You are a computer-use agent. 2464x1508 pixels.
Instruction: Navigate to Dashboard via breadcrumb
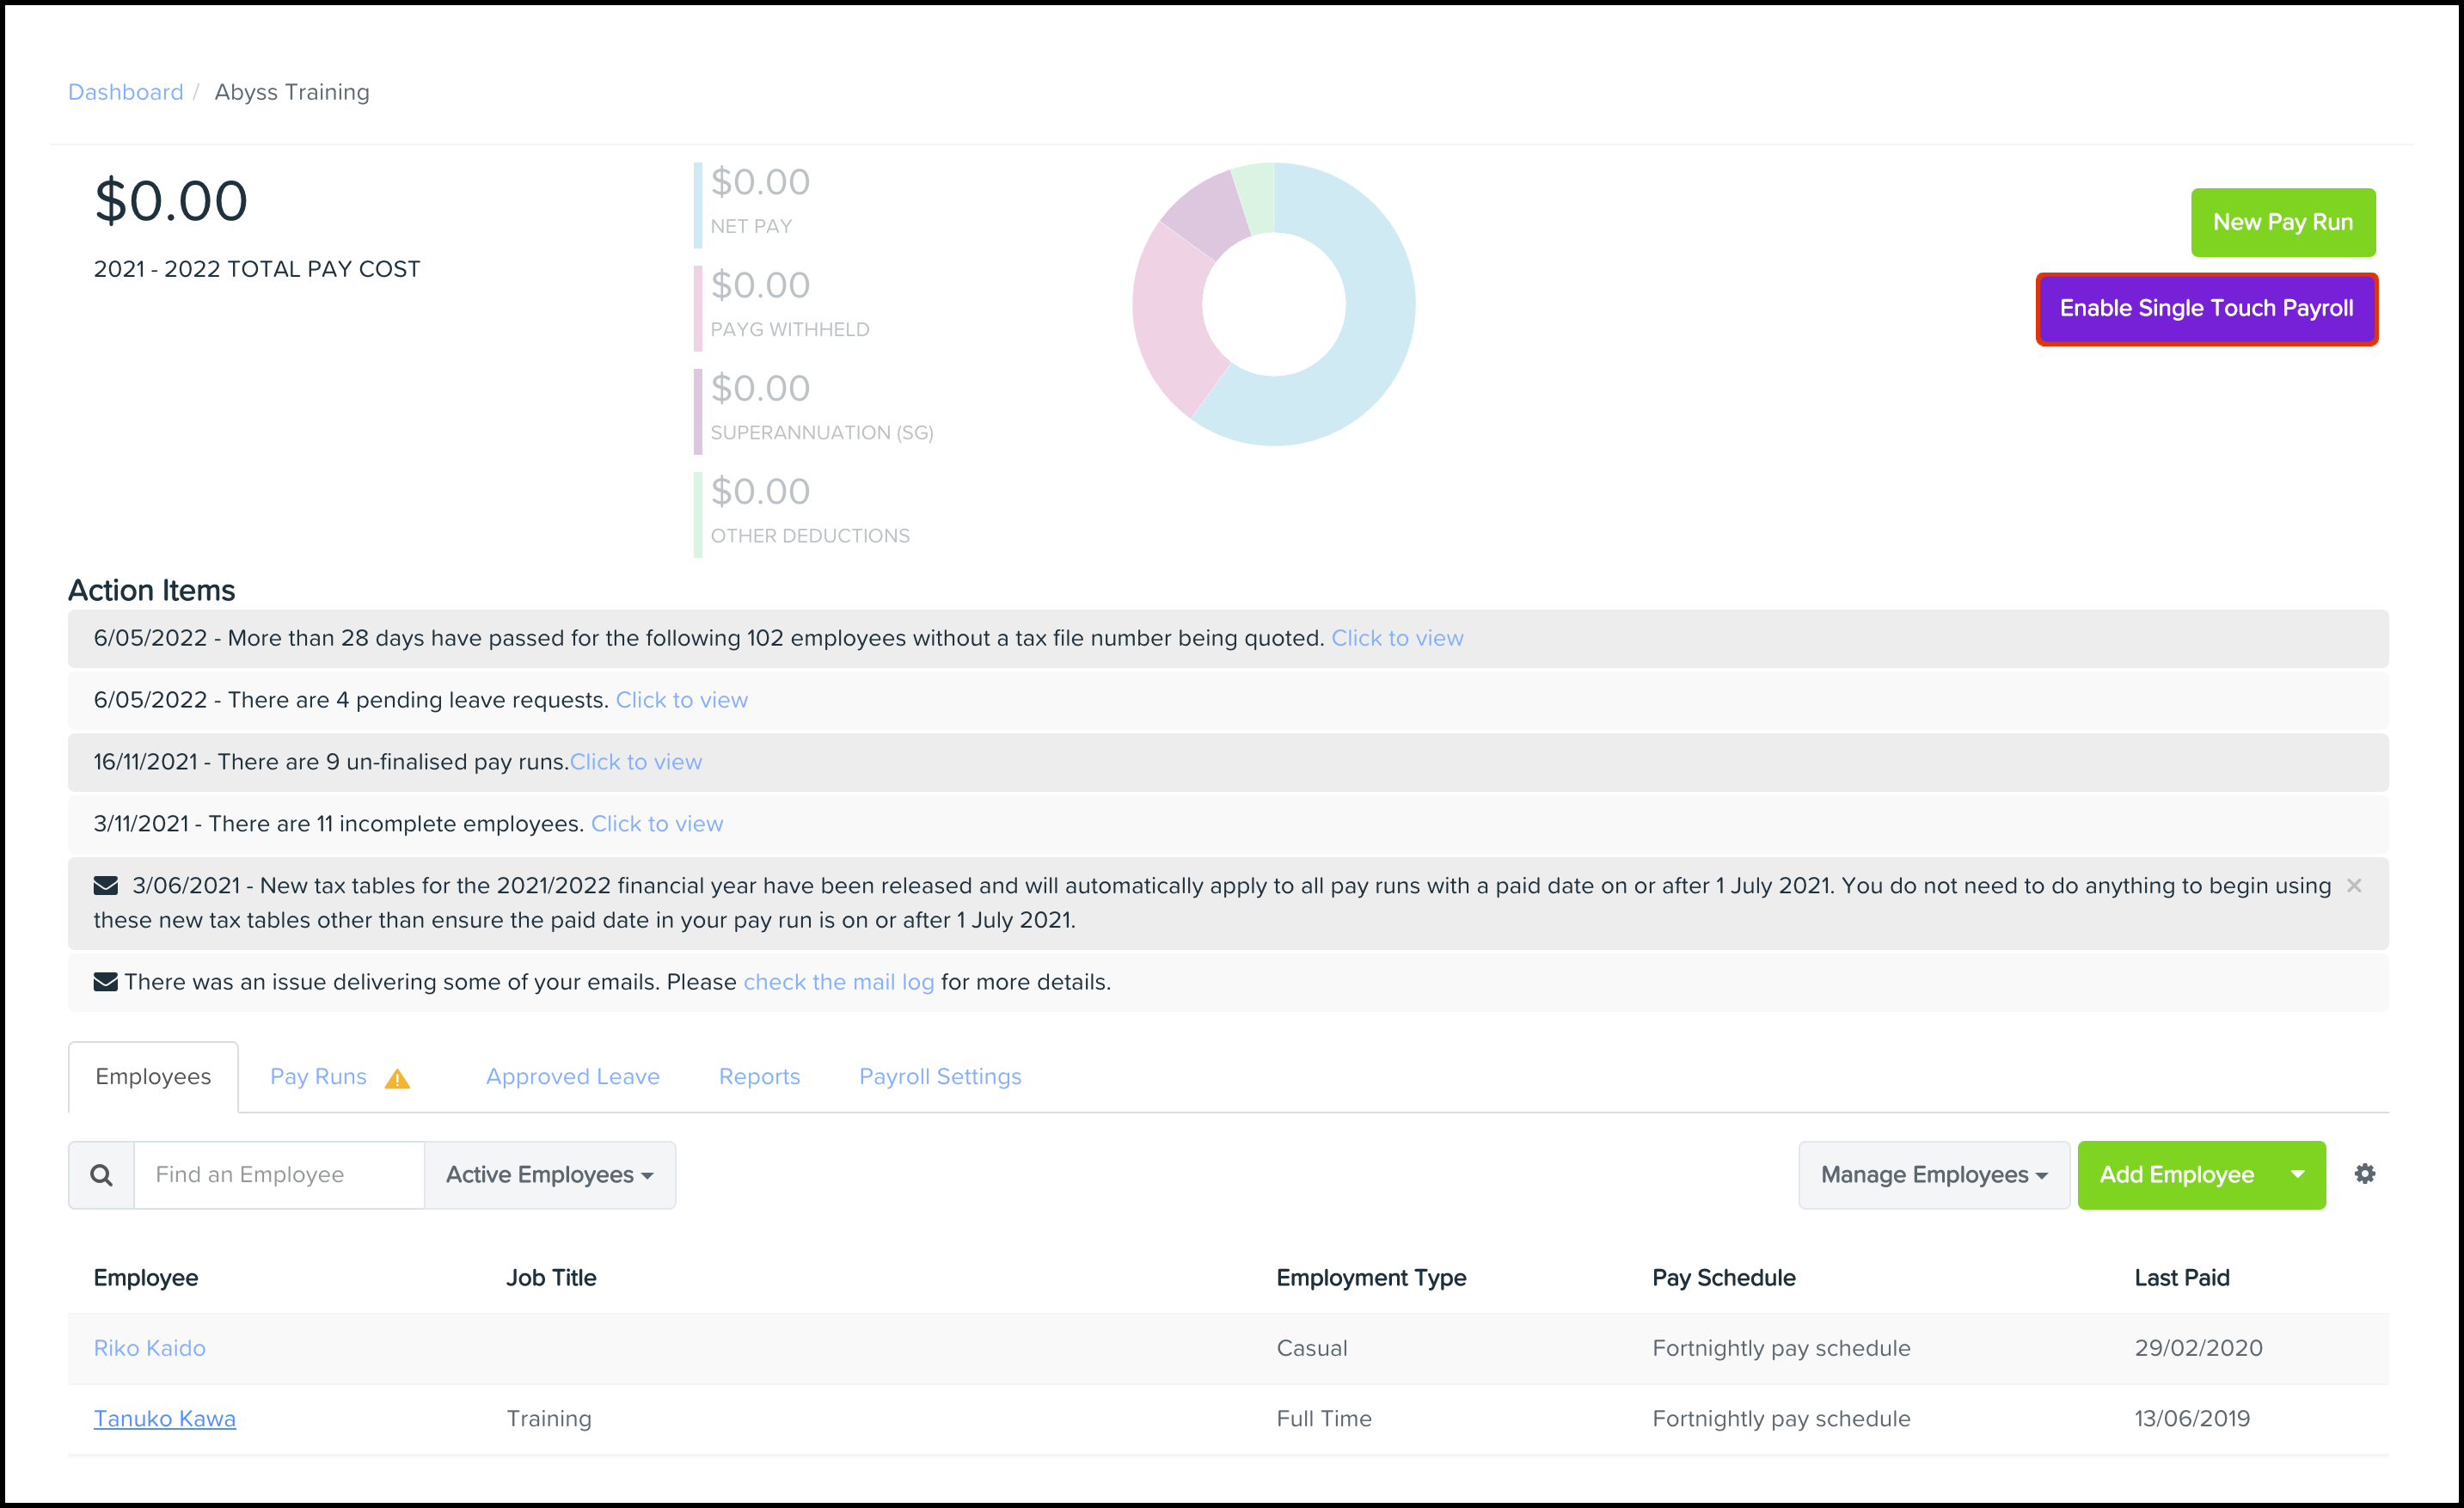126,92
